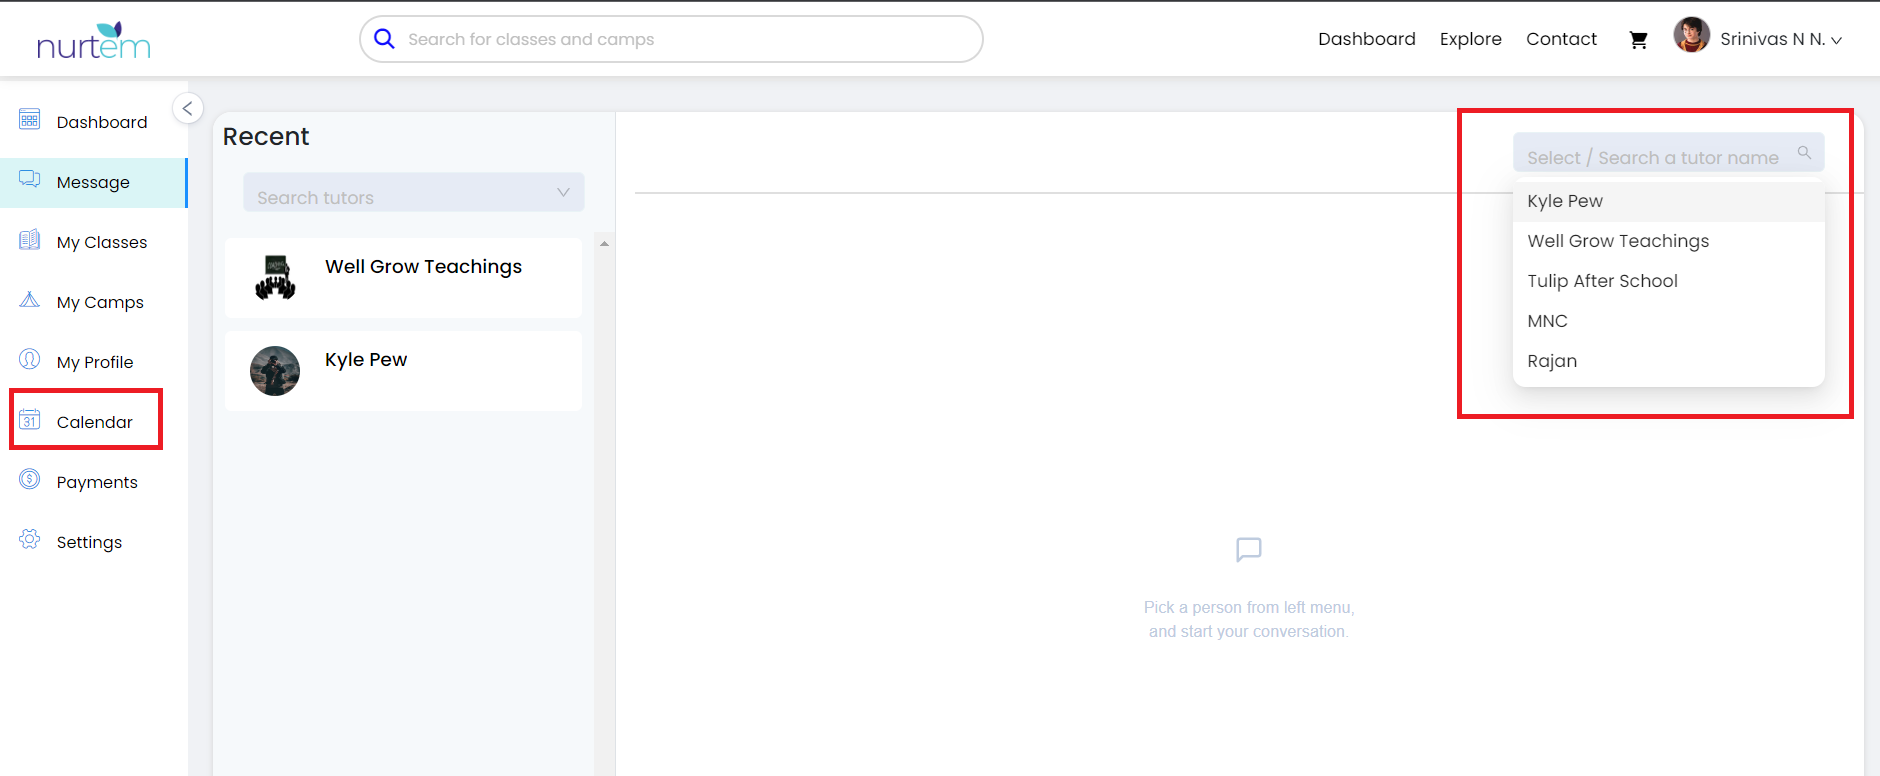
Task: Click the Payments dollar icon
Action: click(30, 480)
